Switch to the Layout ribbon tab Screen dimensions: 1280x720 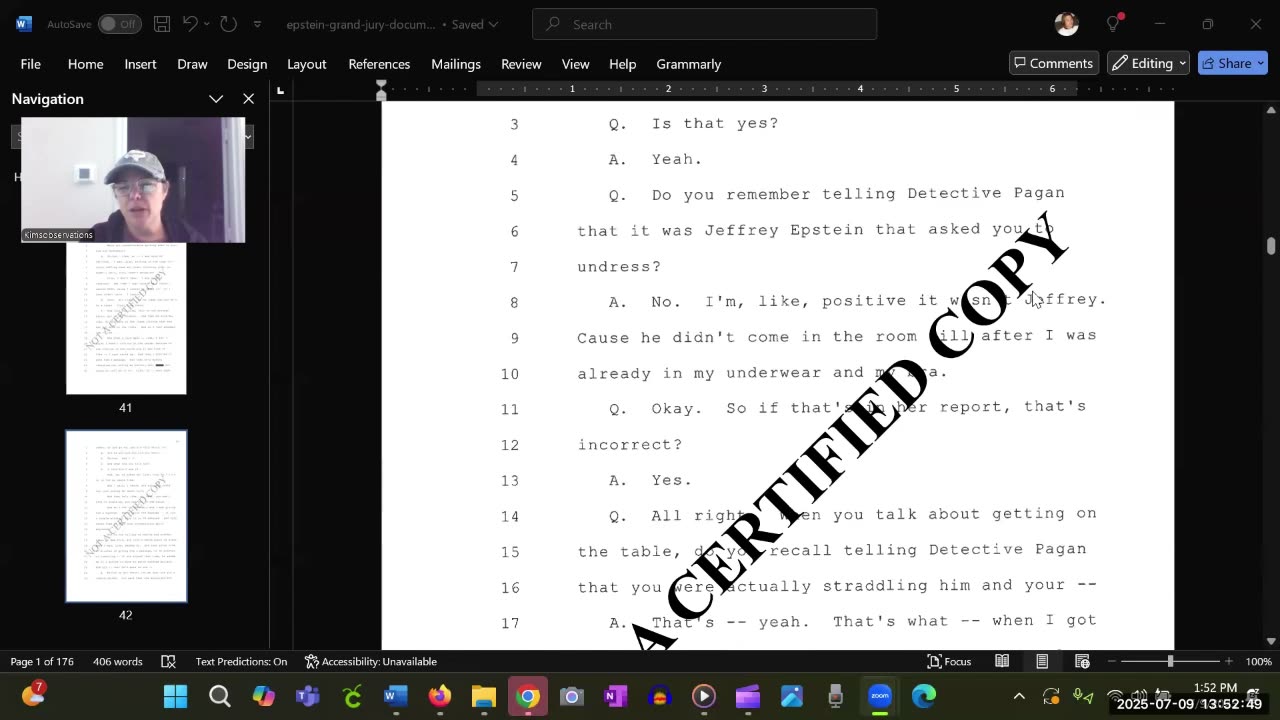tap(307, 63)
